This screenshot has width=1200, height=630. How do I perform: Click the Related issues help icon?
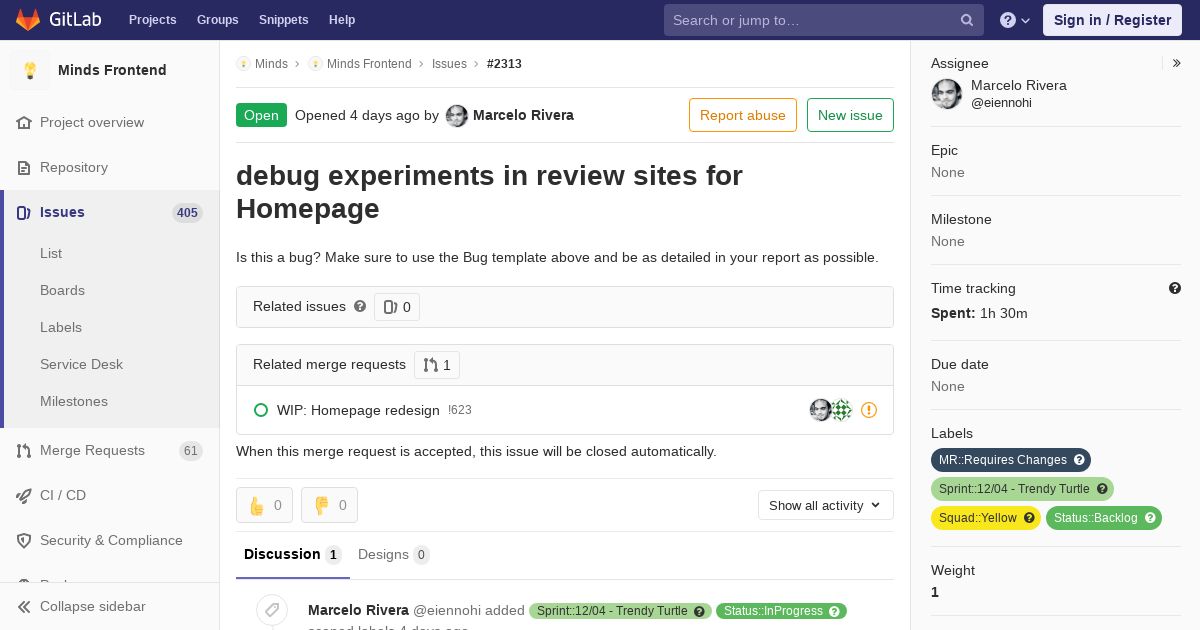[360, 306]
